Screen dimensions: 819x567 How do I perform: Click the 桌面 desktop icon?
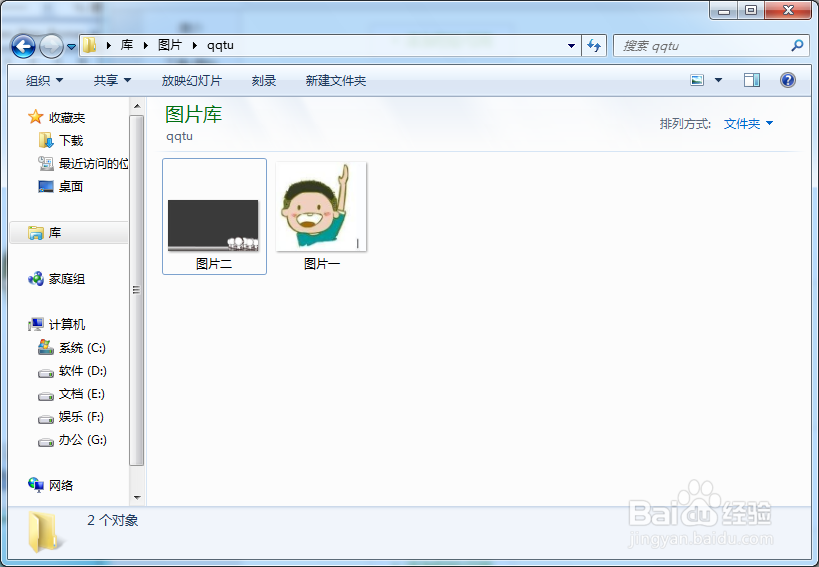[x=46, y=186]
